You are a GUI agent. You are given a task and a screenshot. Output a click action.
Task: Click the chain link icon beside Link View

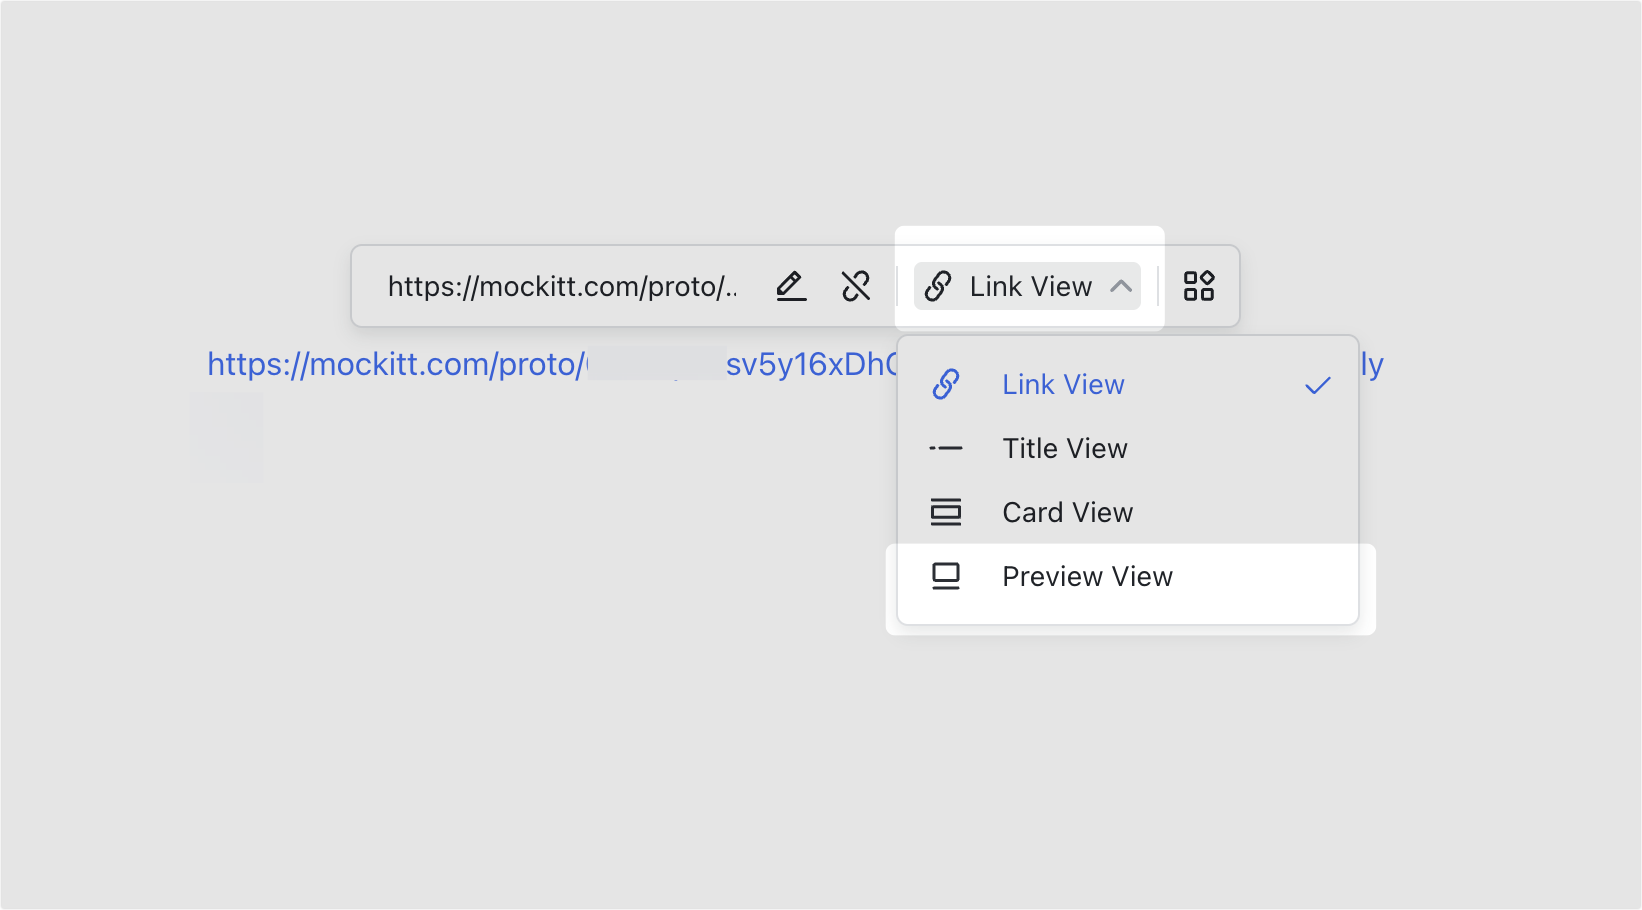pyautogui.click(x=938, y=286)
